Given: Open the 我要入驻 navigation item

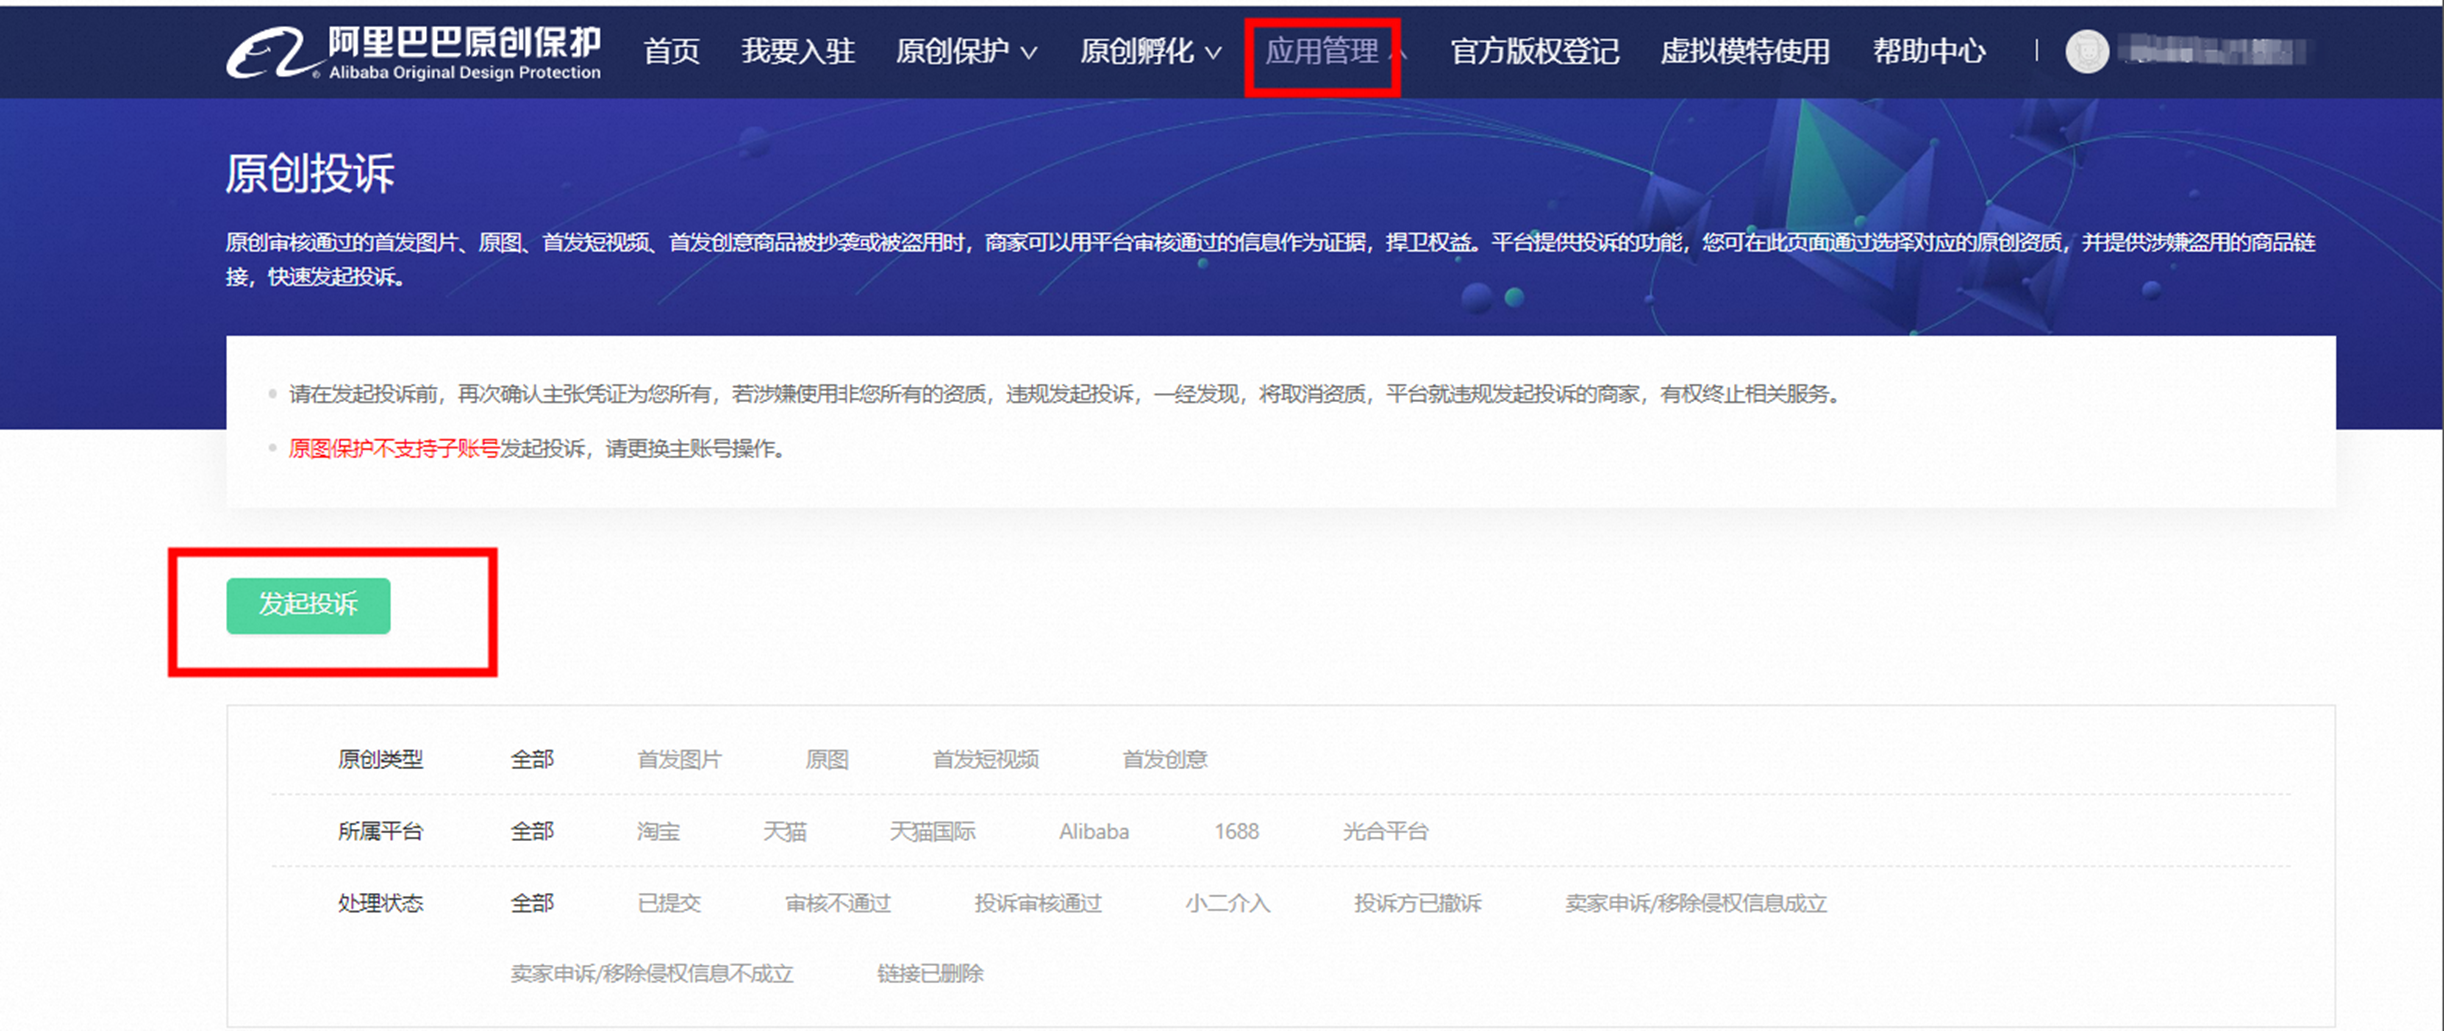Looking at the screenshot, I should click(797, 52).
